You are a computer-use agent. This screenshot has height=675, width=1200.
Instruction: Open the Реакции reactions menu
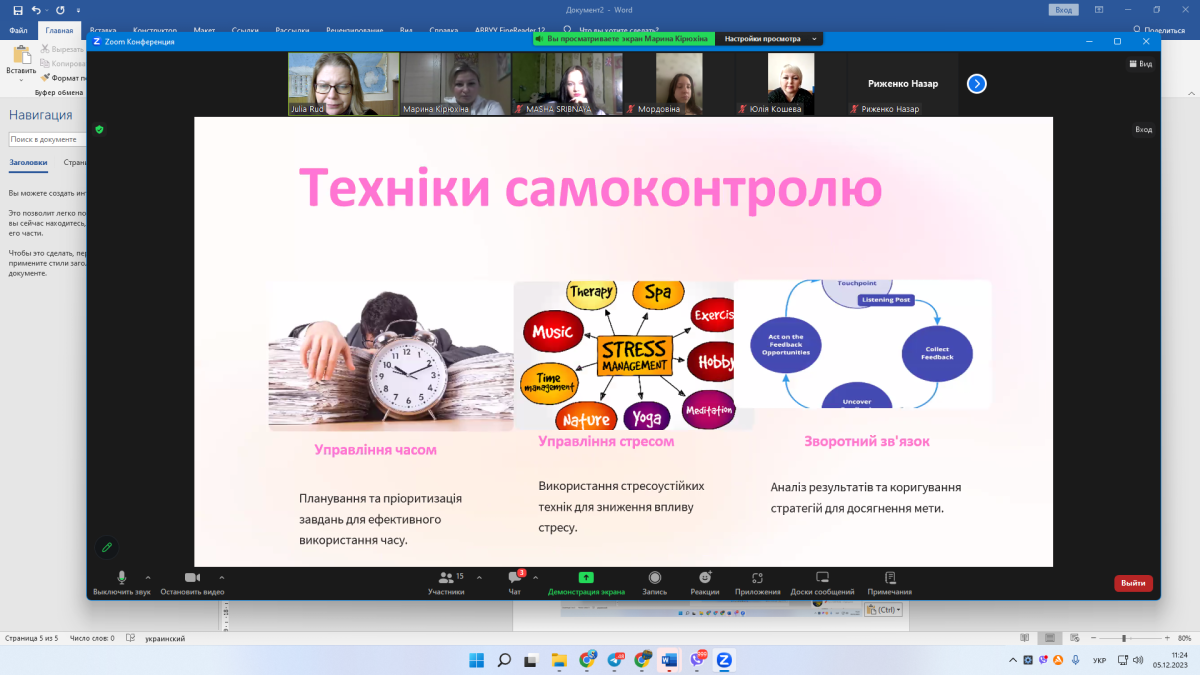pyautogui.click(x=704, y=578)
